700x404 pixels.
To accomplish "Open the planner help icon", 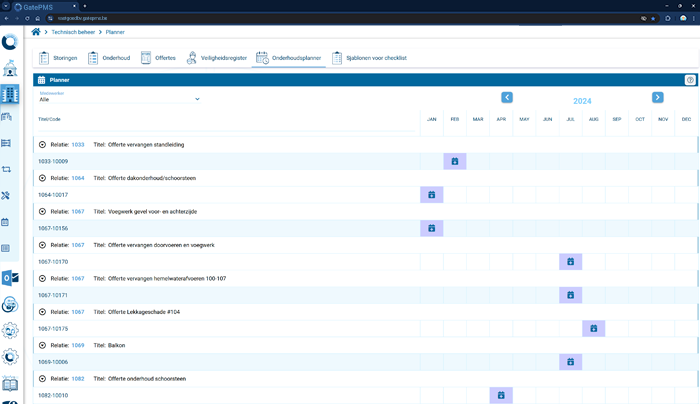I will pyautogui.click(x=690, y=80).
